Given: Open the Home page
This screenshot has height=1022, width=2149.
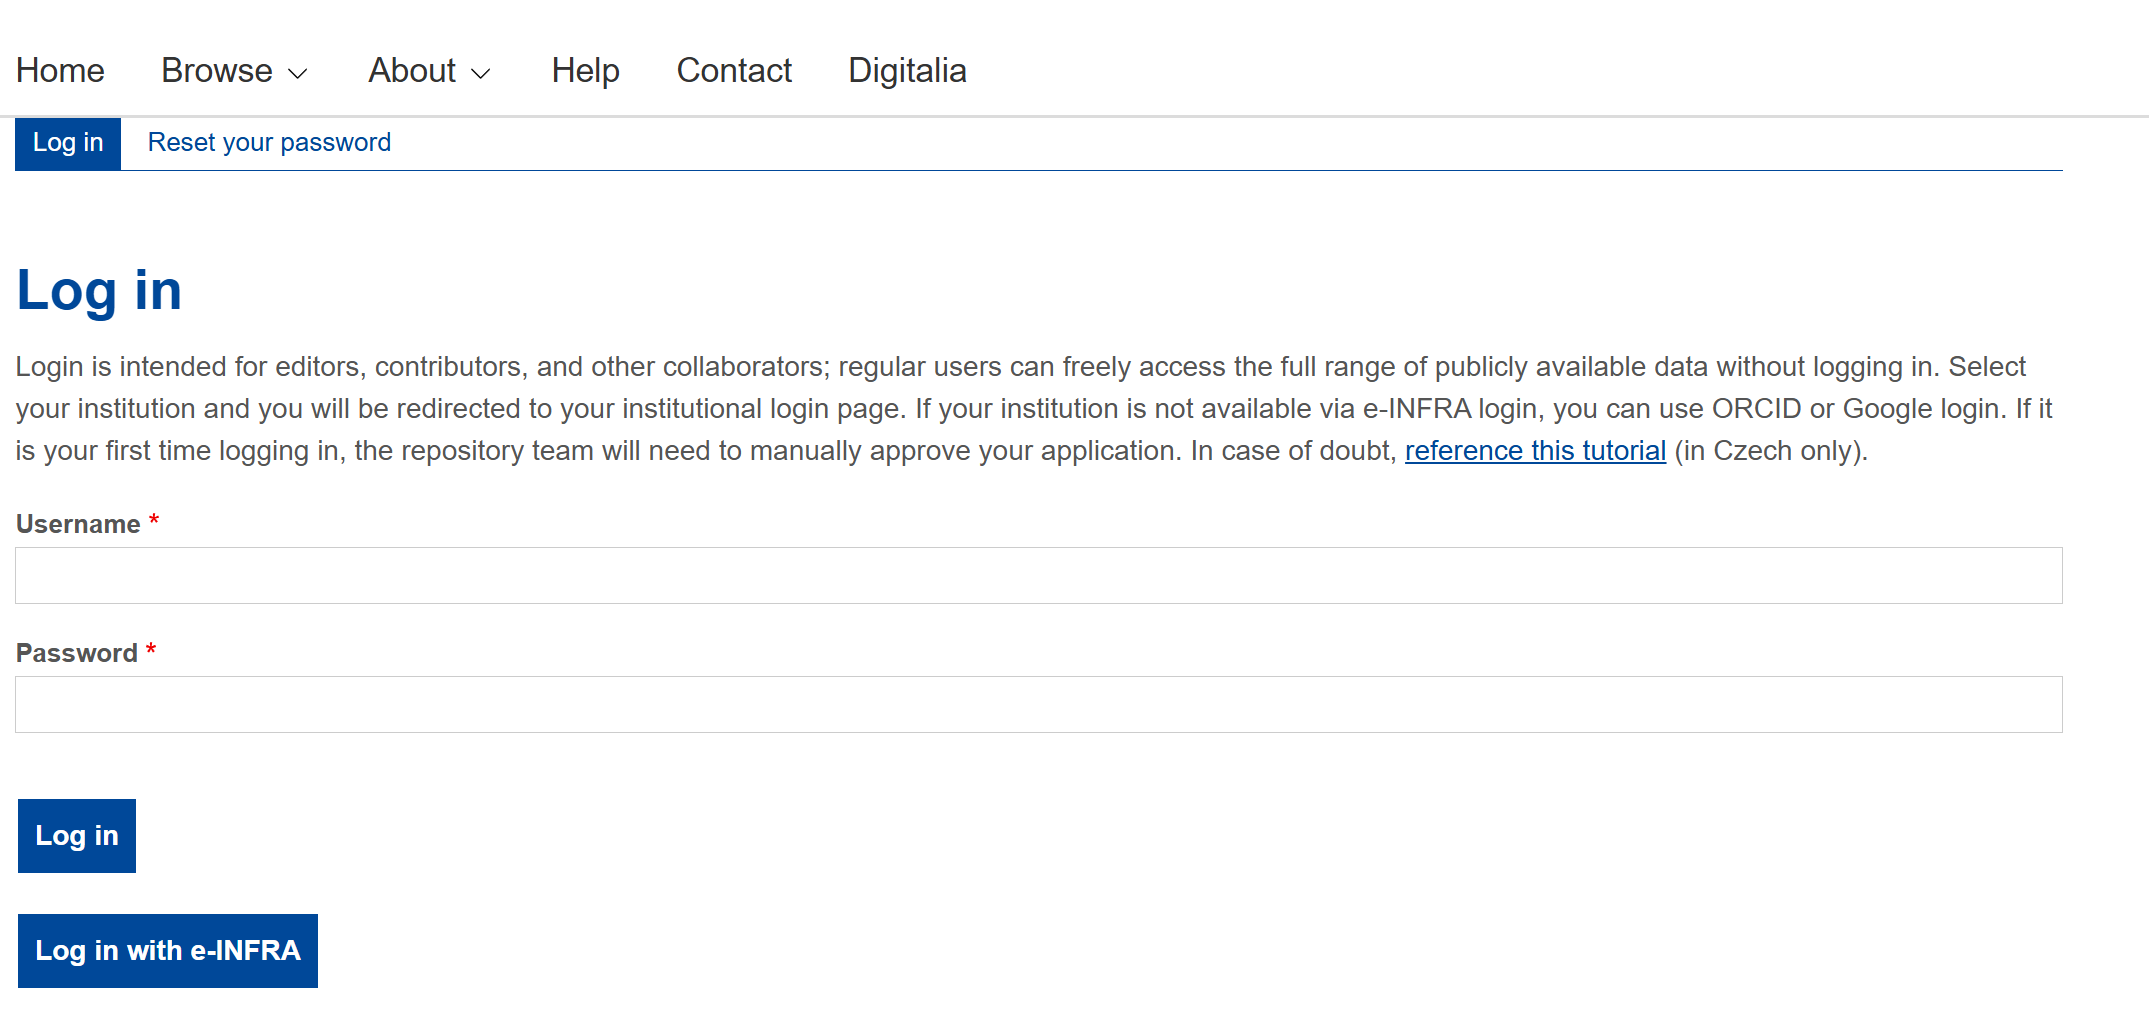Looking at the screenshot, I should coord(60,70).
